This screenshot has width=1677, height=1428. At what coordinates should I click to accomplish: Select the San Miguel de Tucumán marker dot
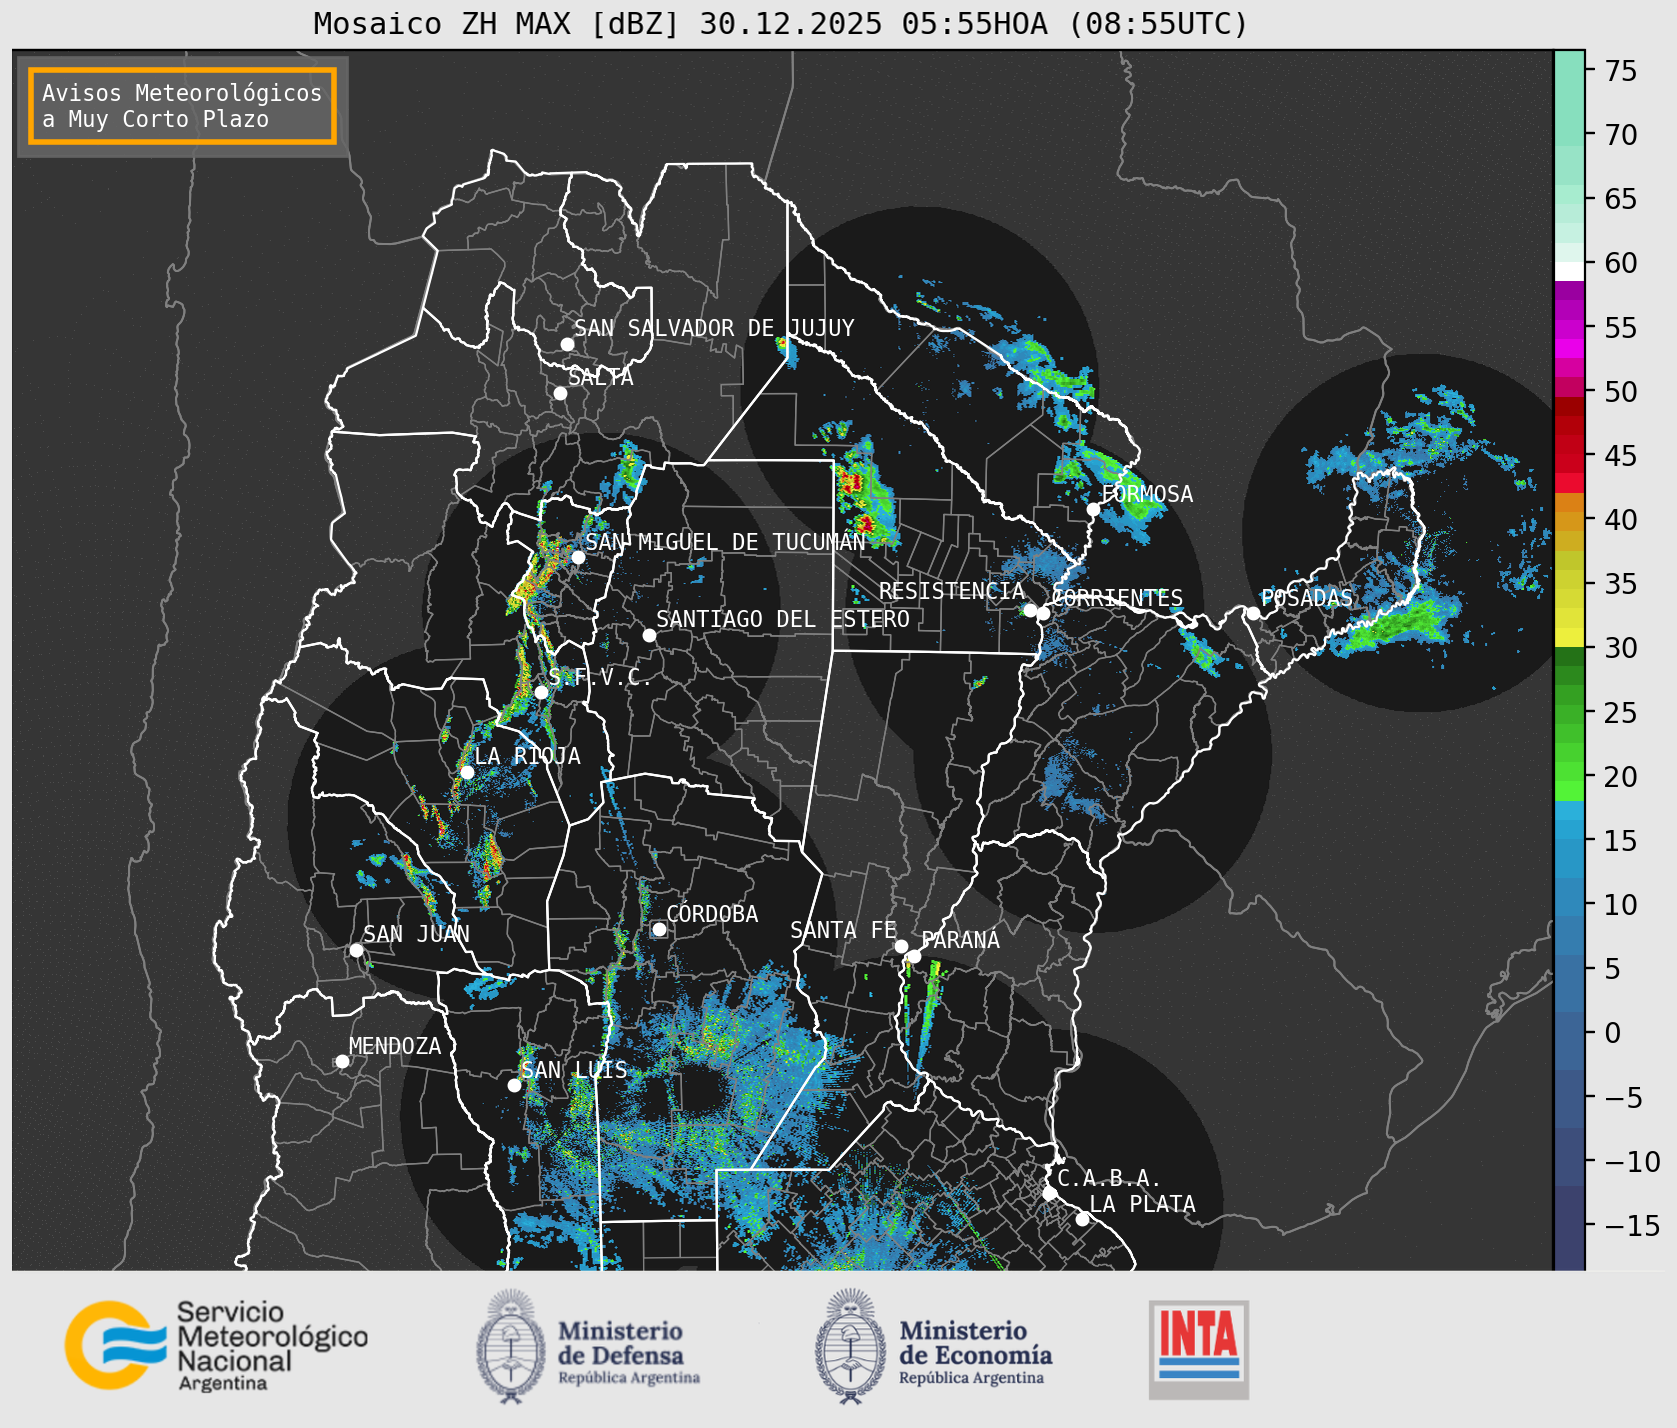(x=578, y=557)
